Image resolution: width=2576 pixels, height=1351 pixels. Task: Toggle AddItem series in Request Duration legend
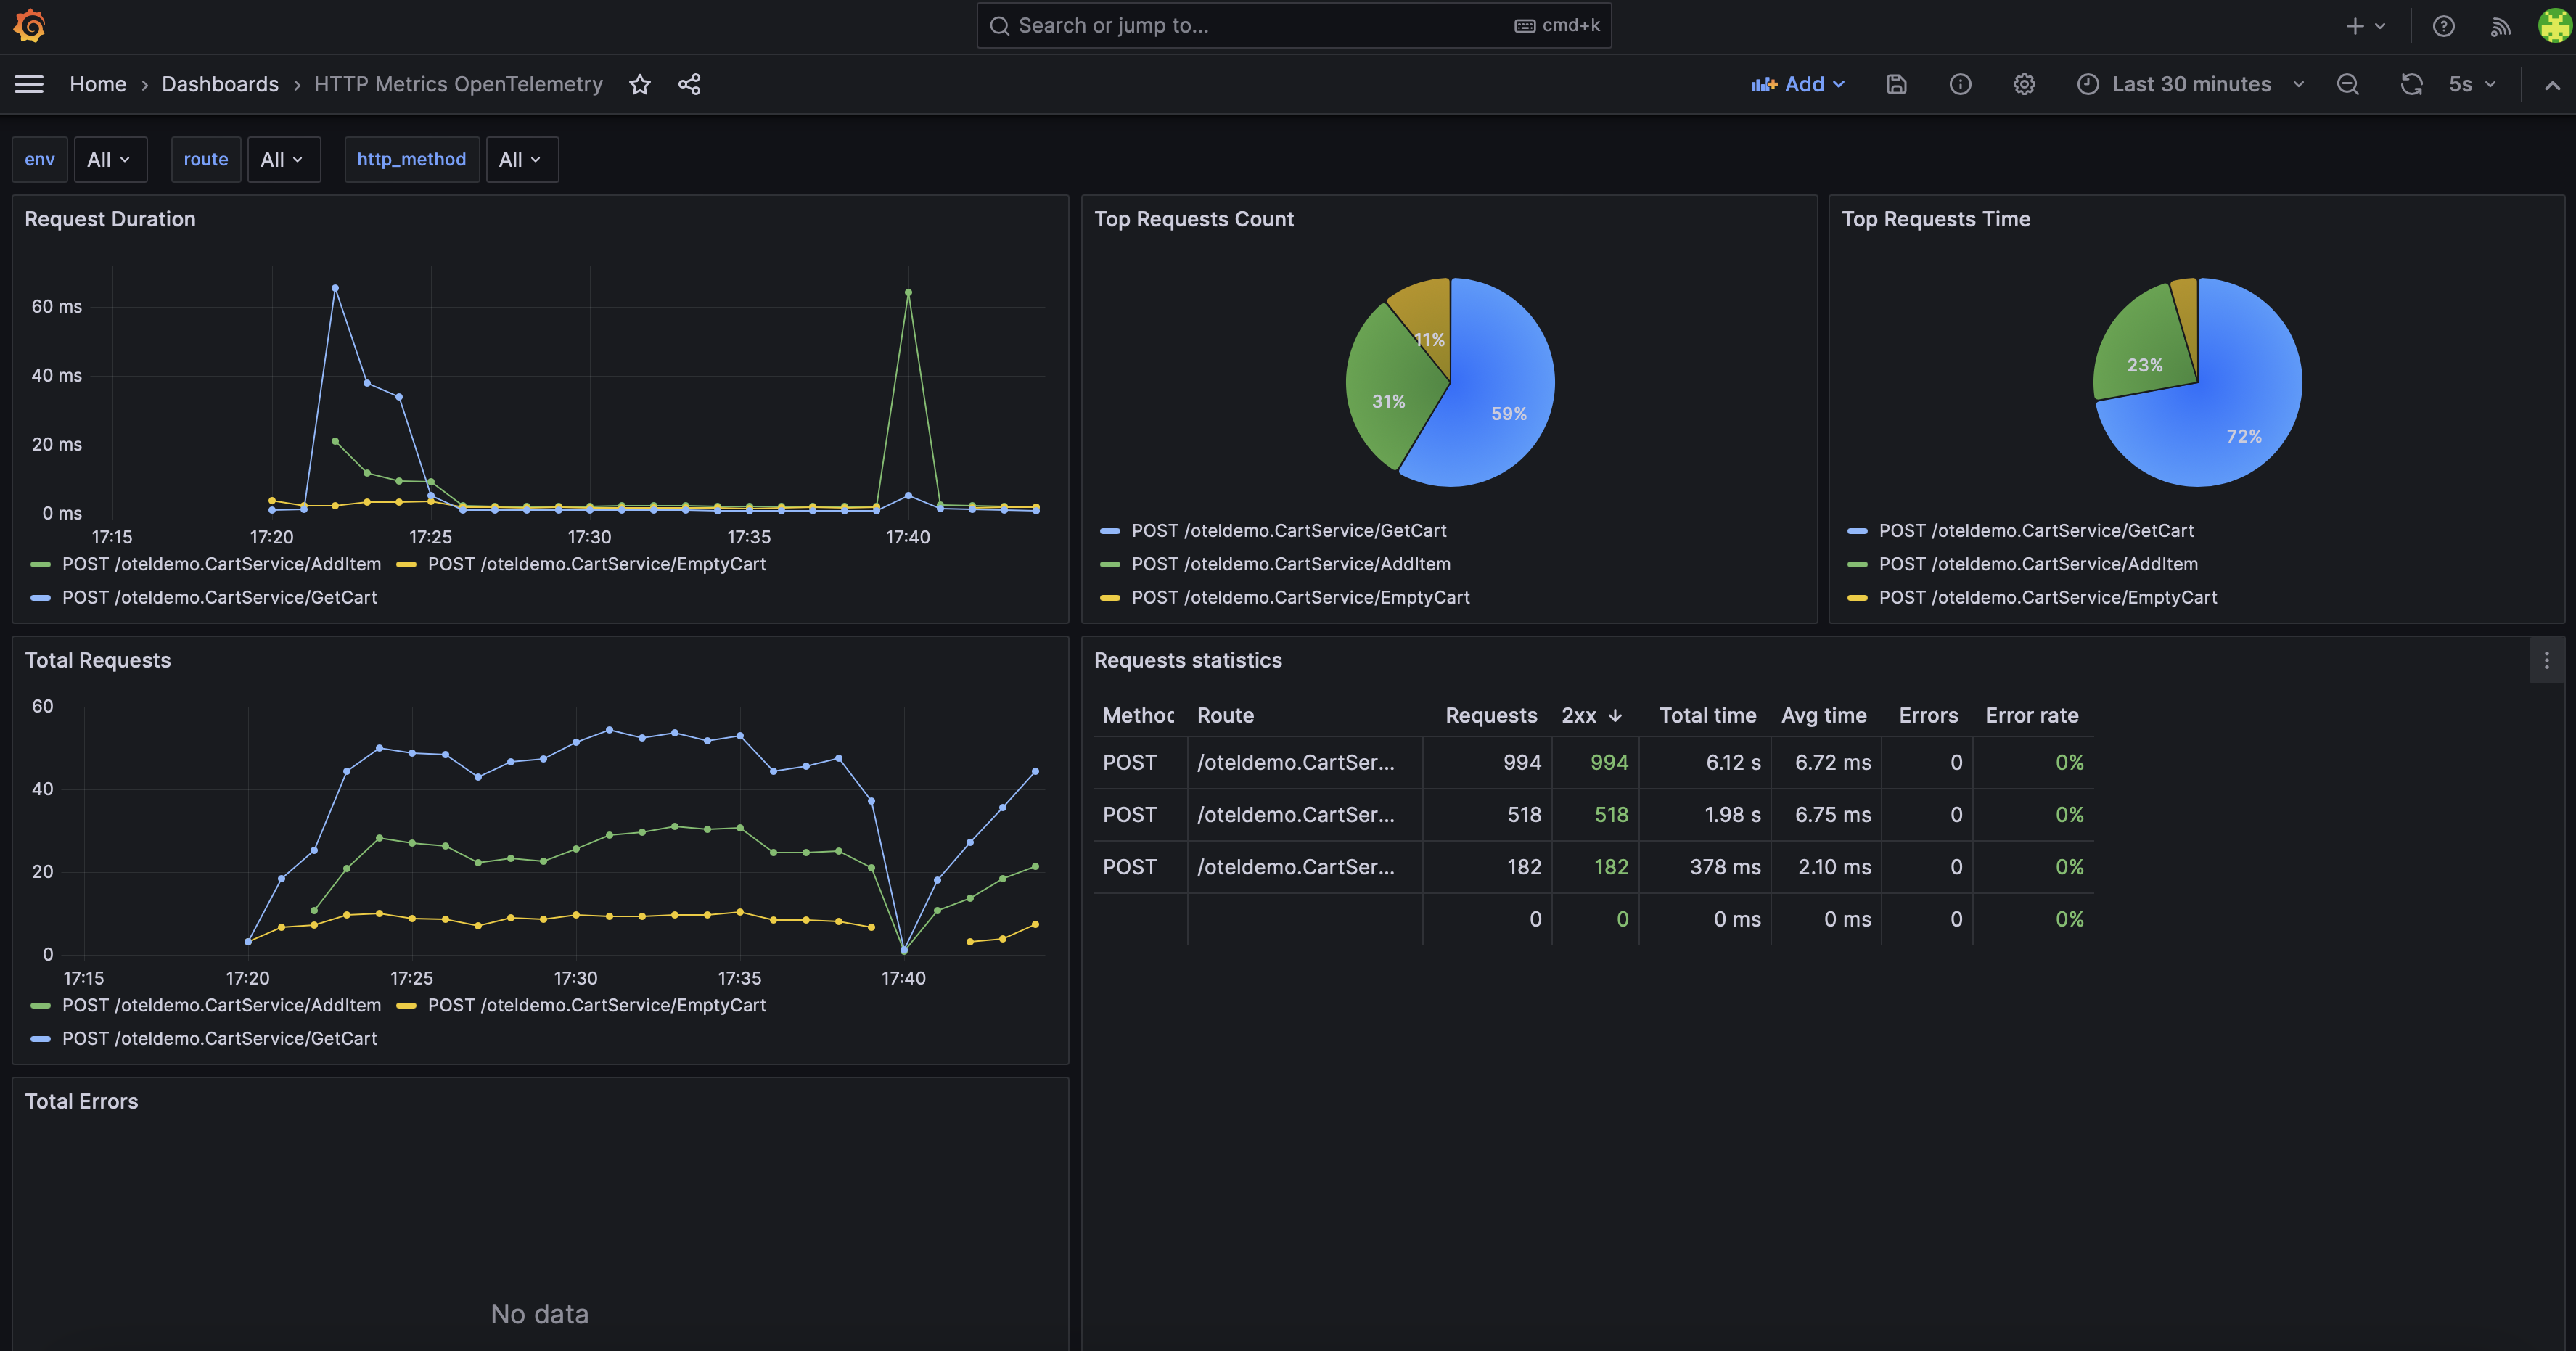pos(221,564)
